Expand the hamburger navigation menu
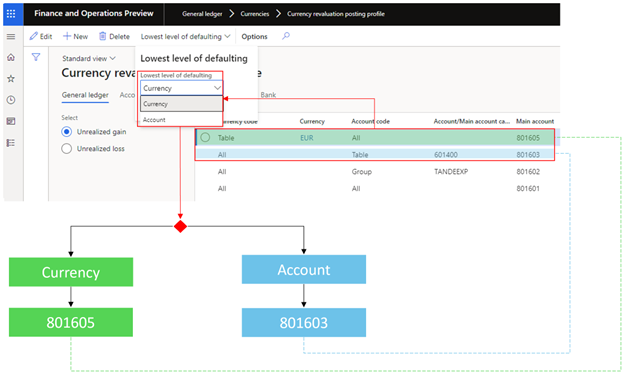The image size is (624, 375). coord(11,37)
